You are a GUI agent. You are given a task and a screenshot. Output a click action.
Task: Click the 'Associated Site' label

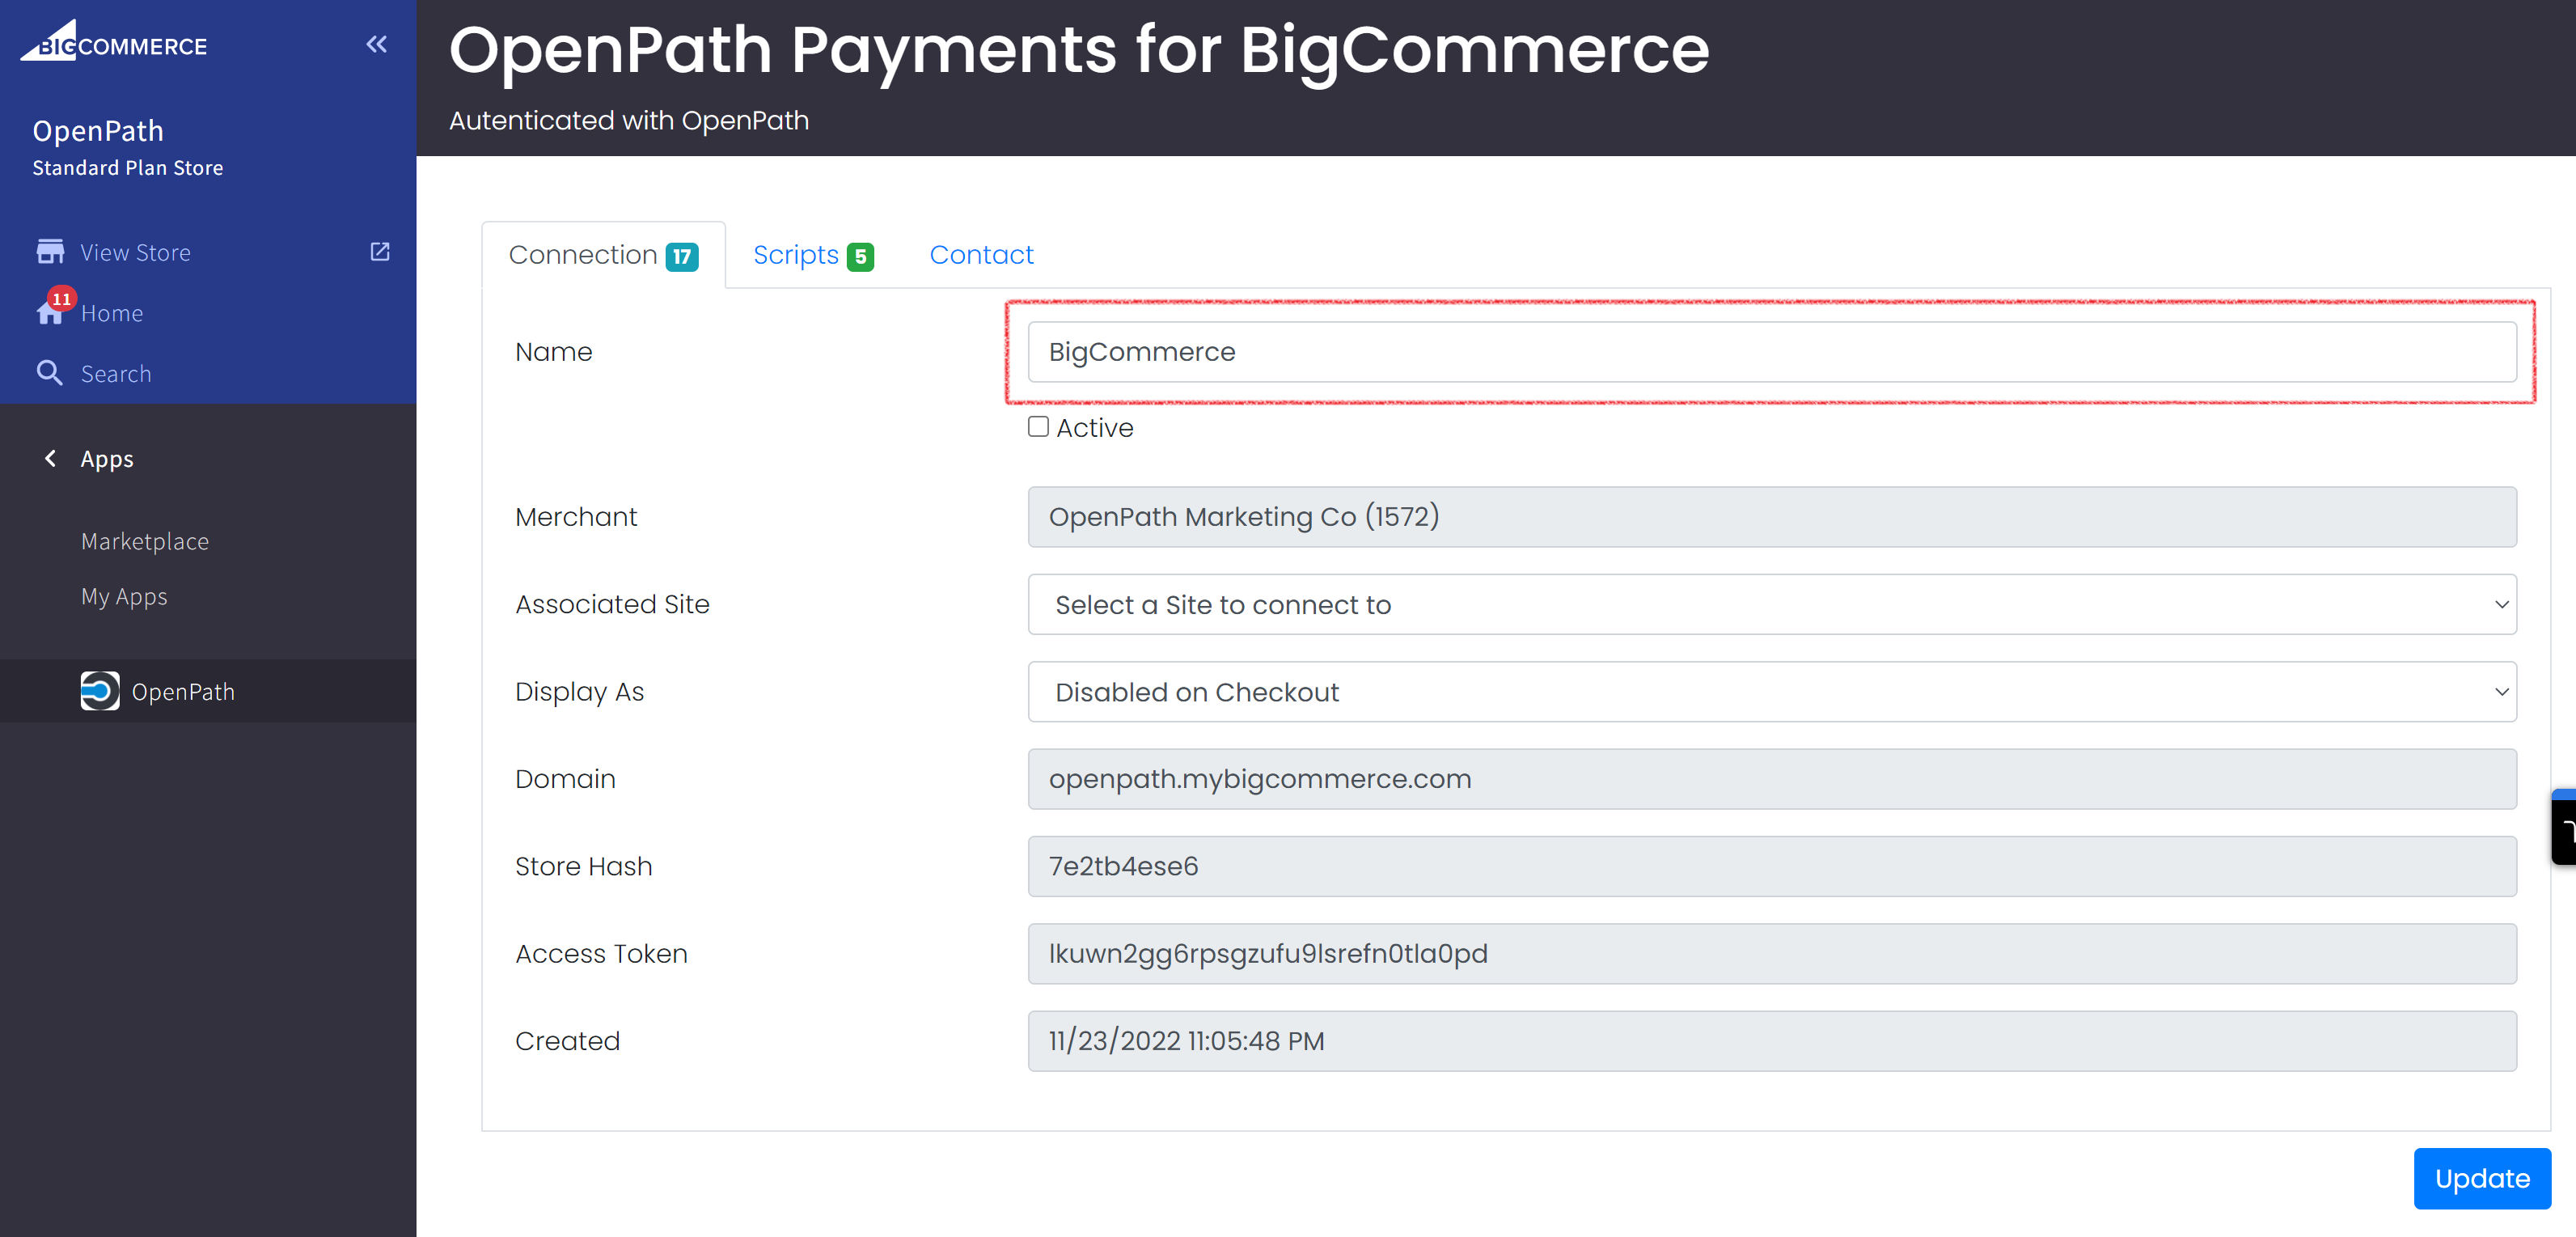(x=612, y=604)
